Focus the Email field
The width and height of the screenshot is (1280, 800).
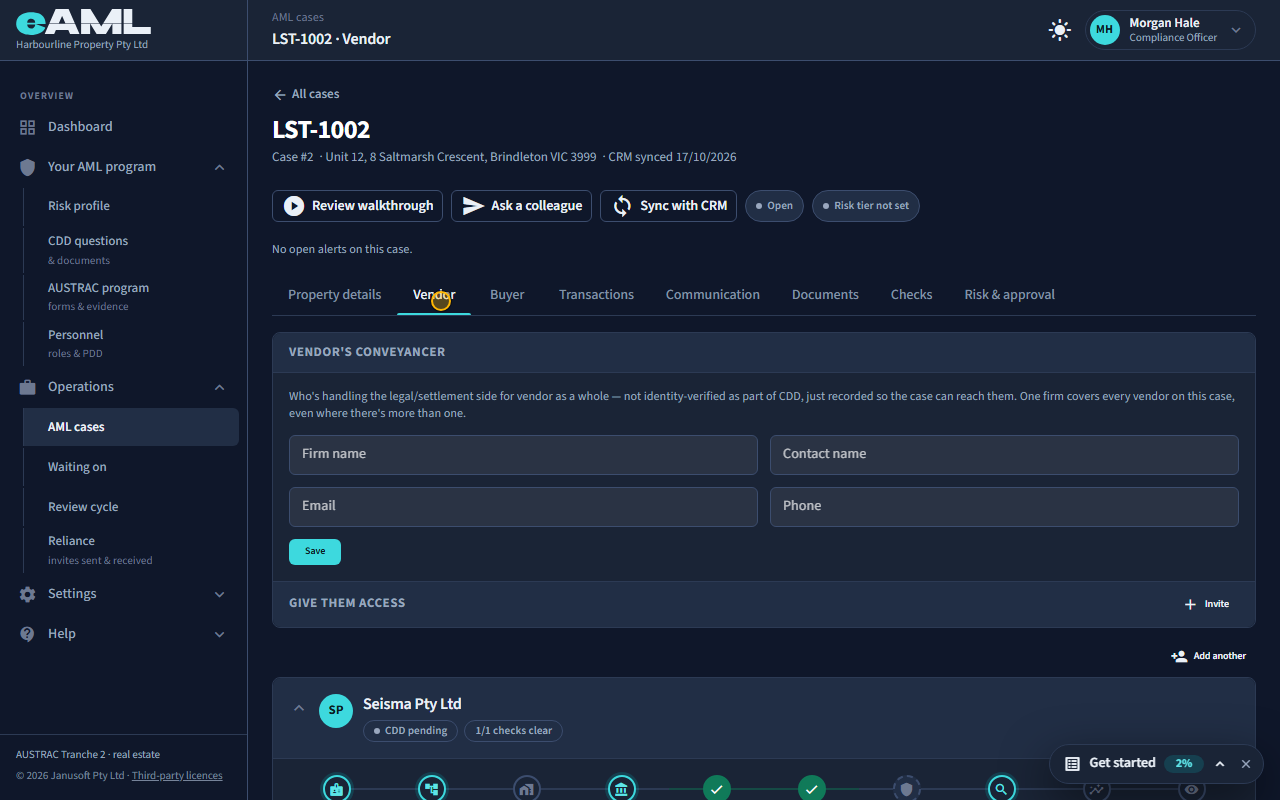[x=523, y=507]
